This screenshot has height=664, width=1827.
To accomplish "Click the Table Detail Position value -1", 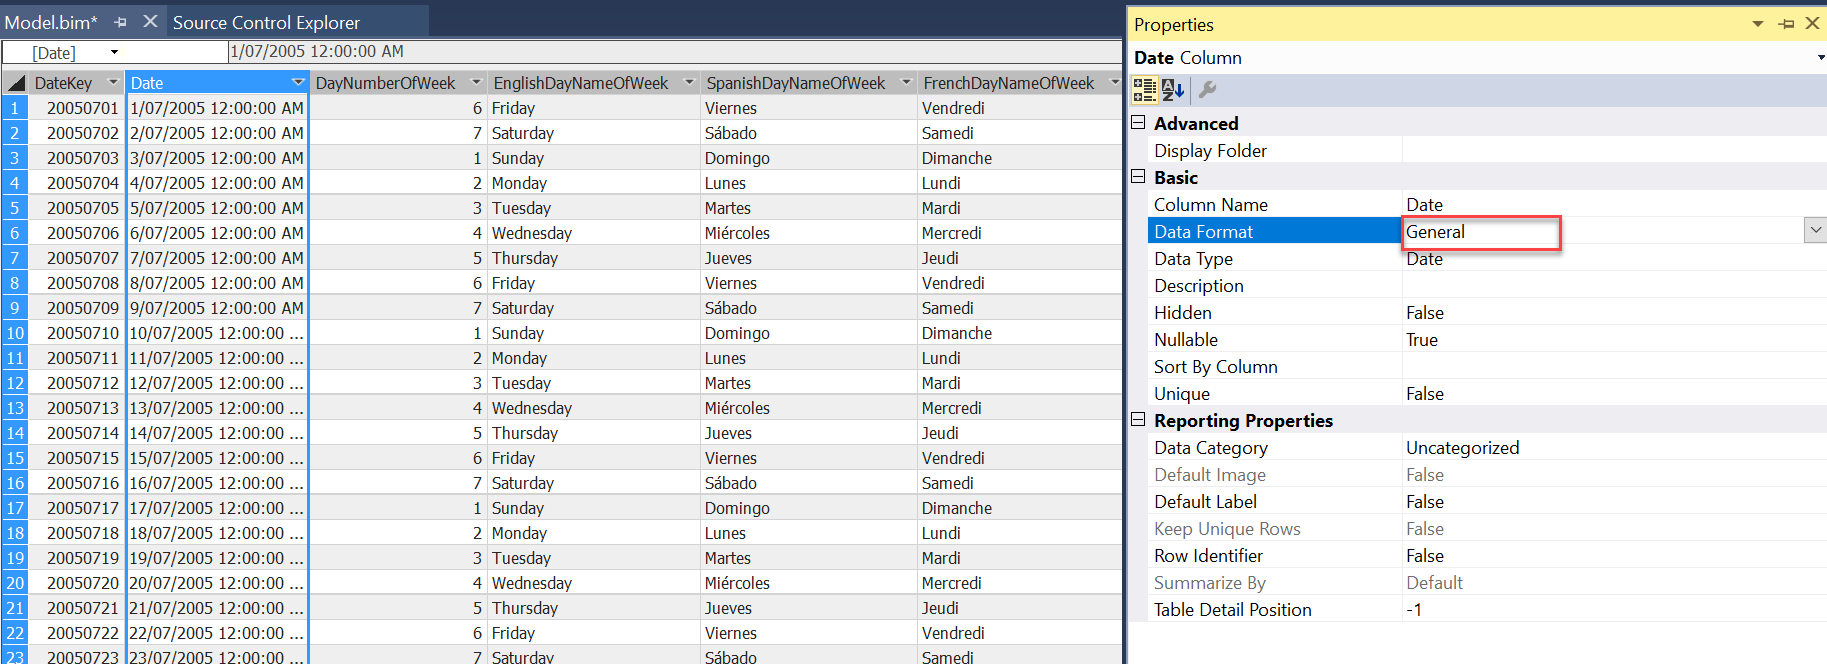I will coord(1413,609).
